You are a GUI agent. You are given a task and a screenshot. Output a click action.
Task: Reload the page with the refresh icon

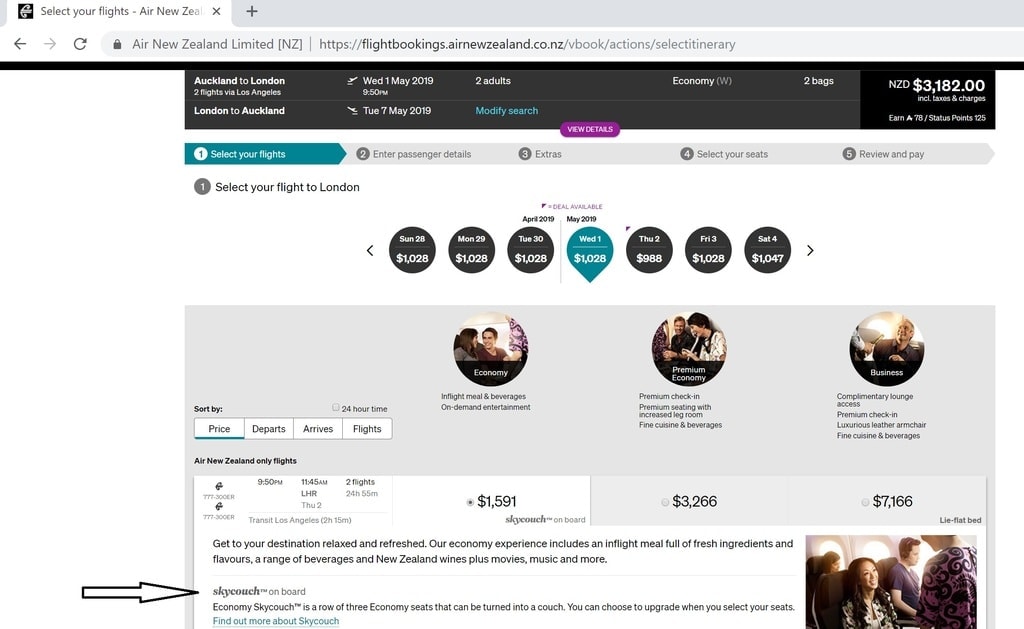(80, 44)
